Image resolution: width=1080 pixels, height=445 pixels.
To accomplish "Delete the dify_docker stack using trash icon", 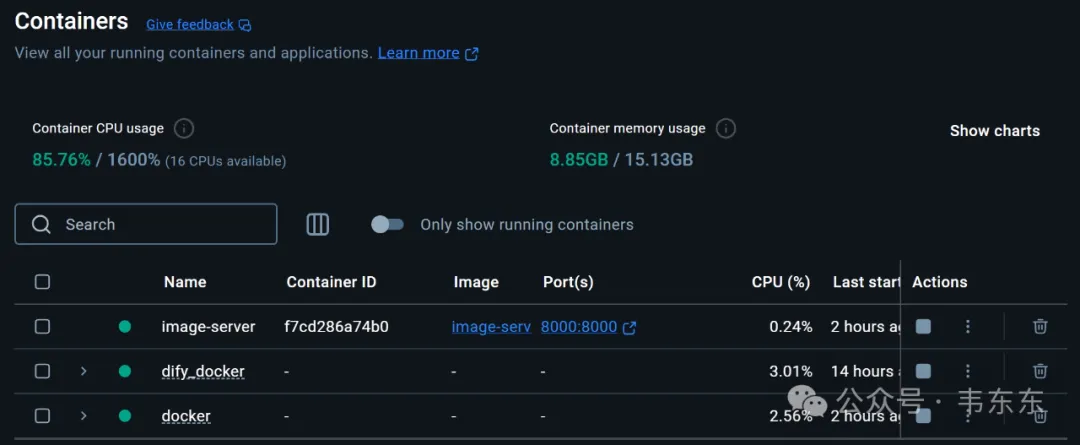I will 1040,371.
